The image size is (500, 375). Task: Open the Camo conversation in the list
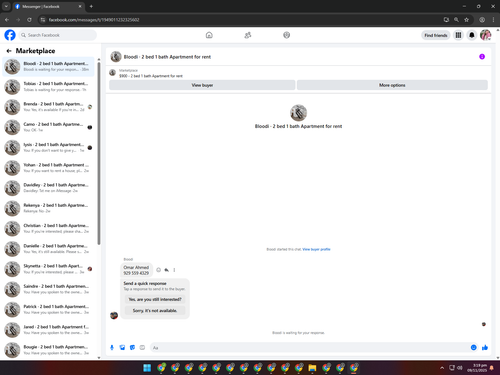point(49,127)
